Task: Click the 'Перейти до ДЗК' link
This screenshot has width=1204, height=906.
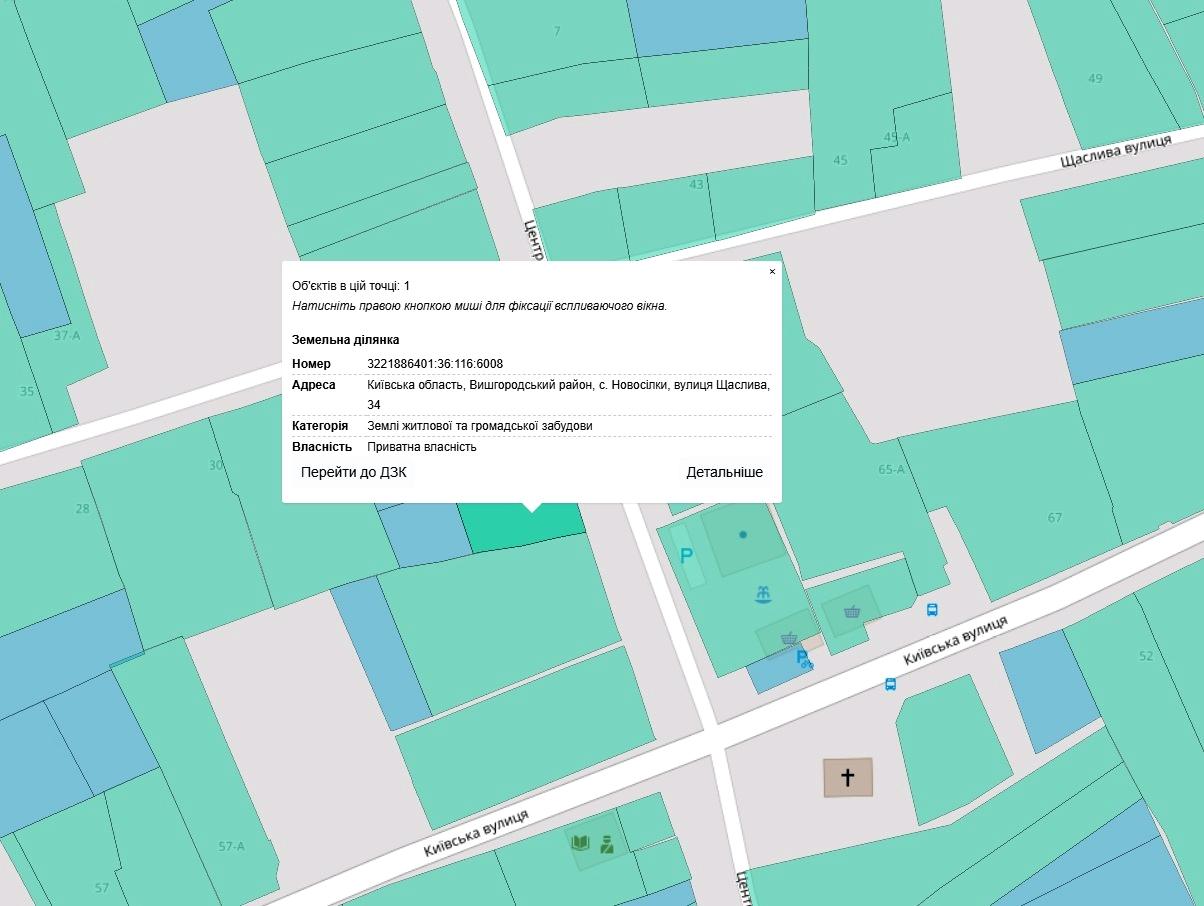Action: 354,472
